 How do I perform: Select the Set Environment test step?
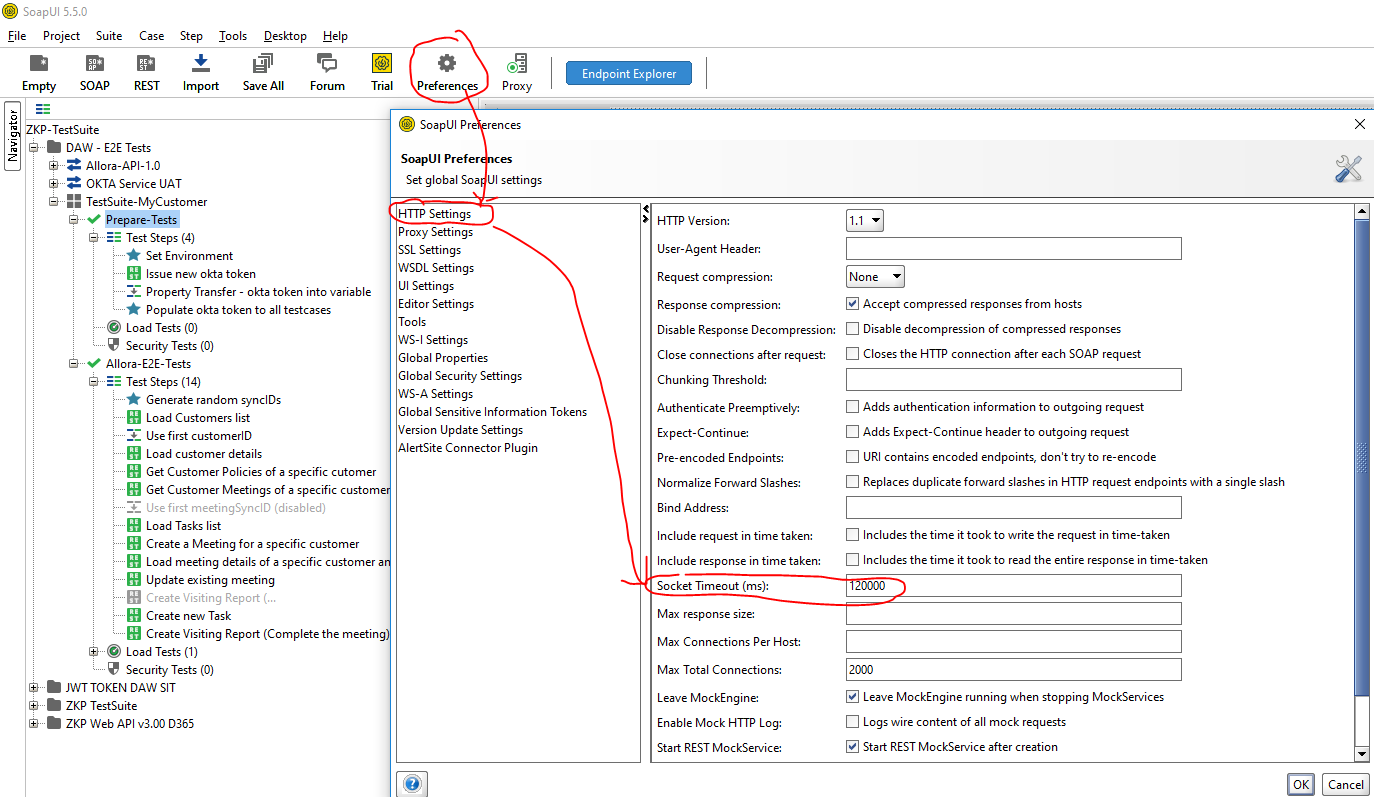click(x=189, y=256)
